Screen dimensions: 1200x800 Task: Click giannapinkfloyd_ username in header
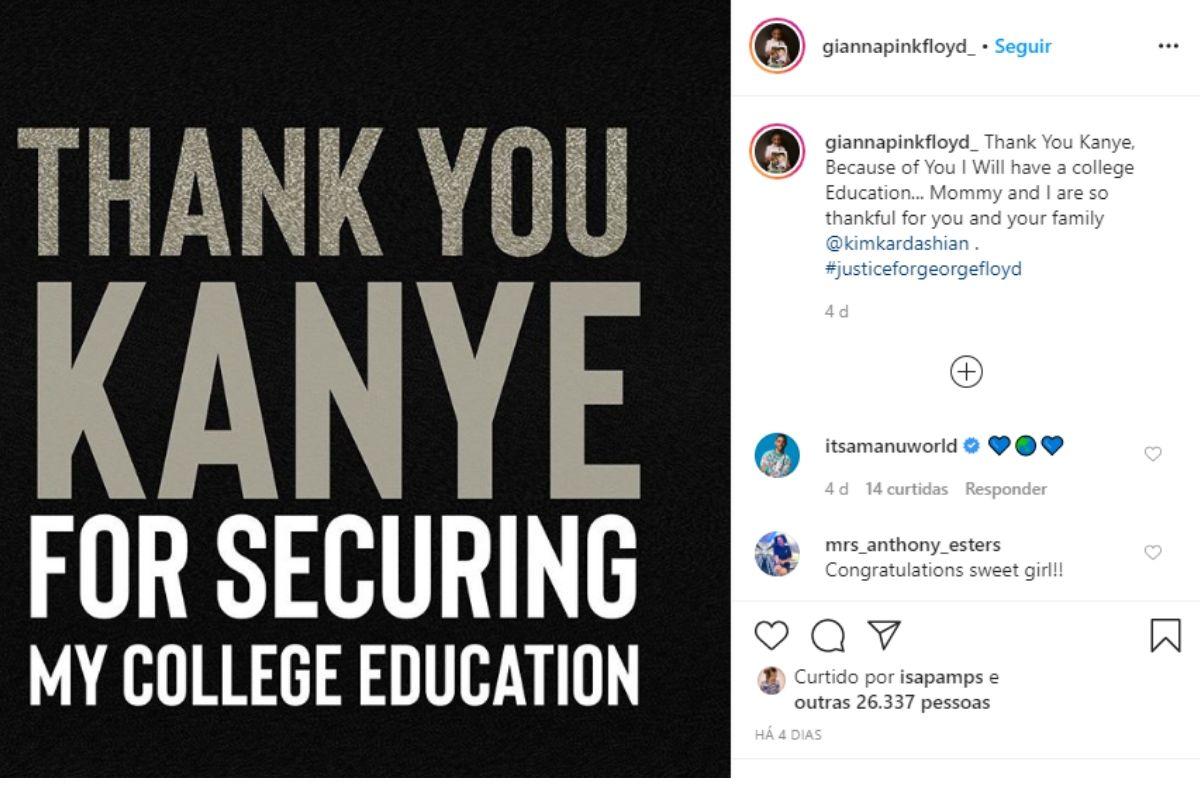(898, 47)
